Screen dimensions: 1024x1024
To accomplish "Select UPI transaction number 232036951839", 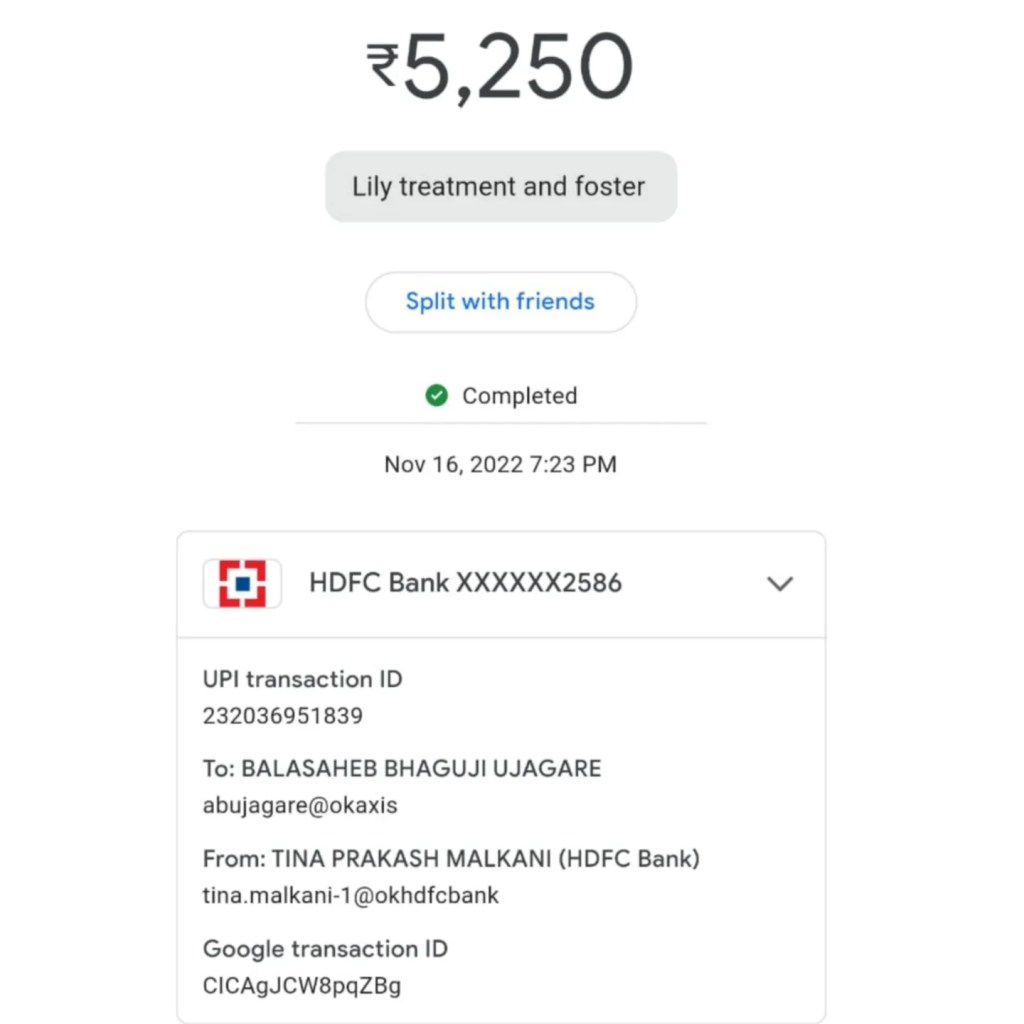I will (x=282, y=716).
